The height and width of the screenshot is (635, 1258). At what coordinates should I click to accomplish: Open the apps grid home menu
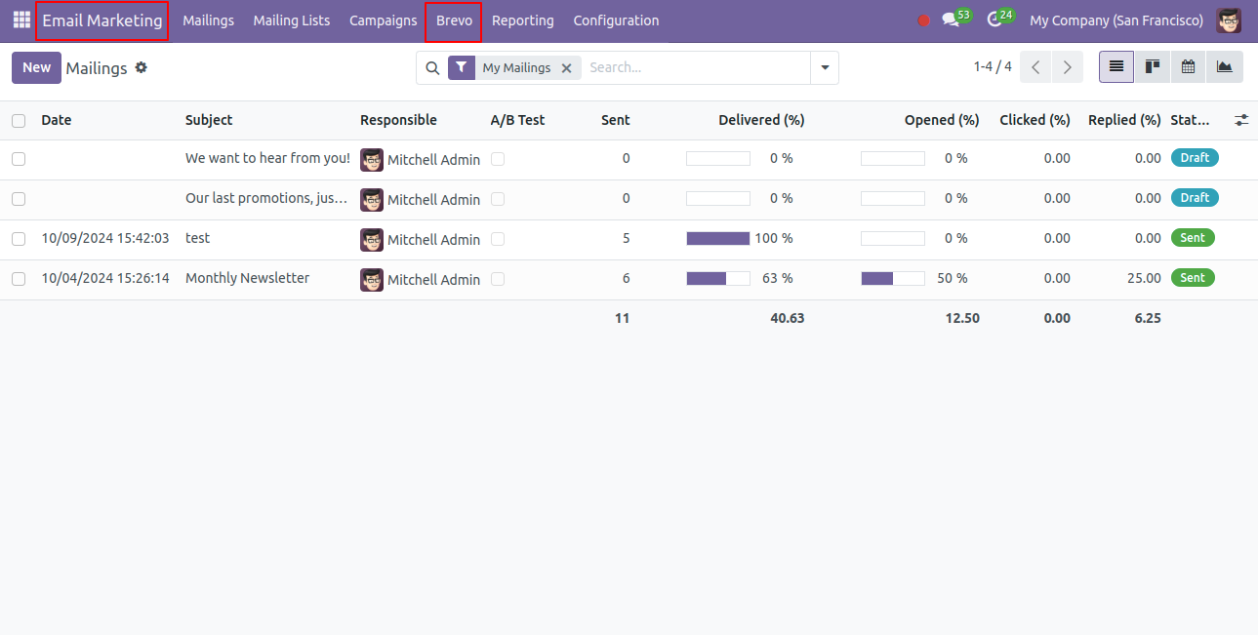[21, 20]
